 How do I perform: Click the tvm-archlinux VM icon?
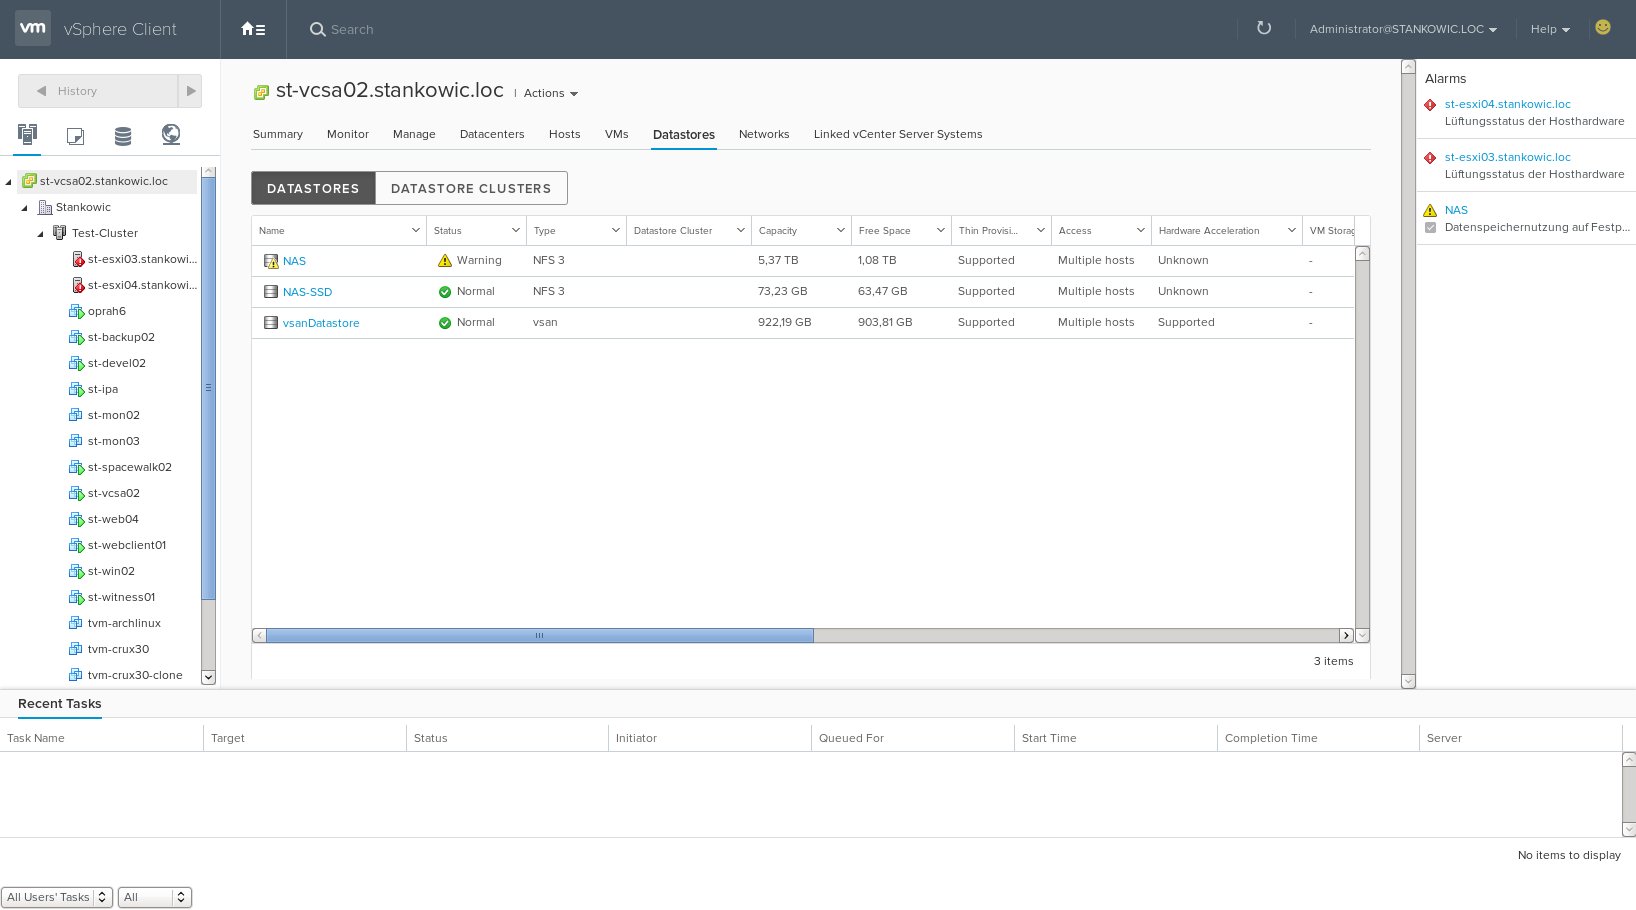[75, 623]
